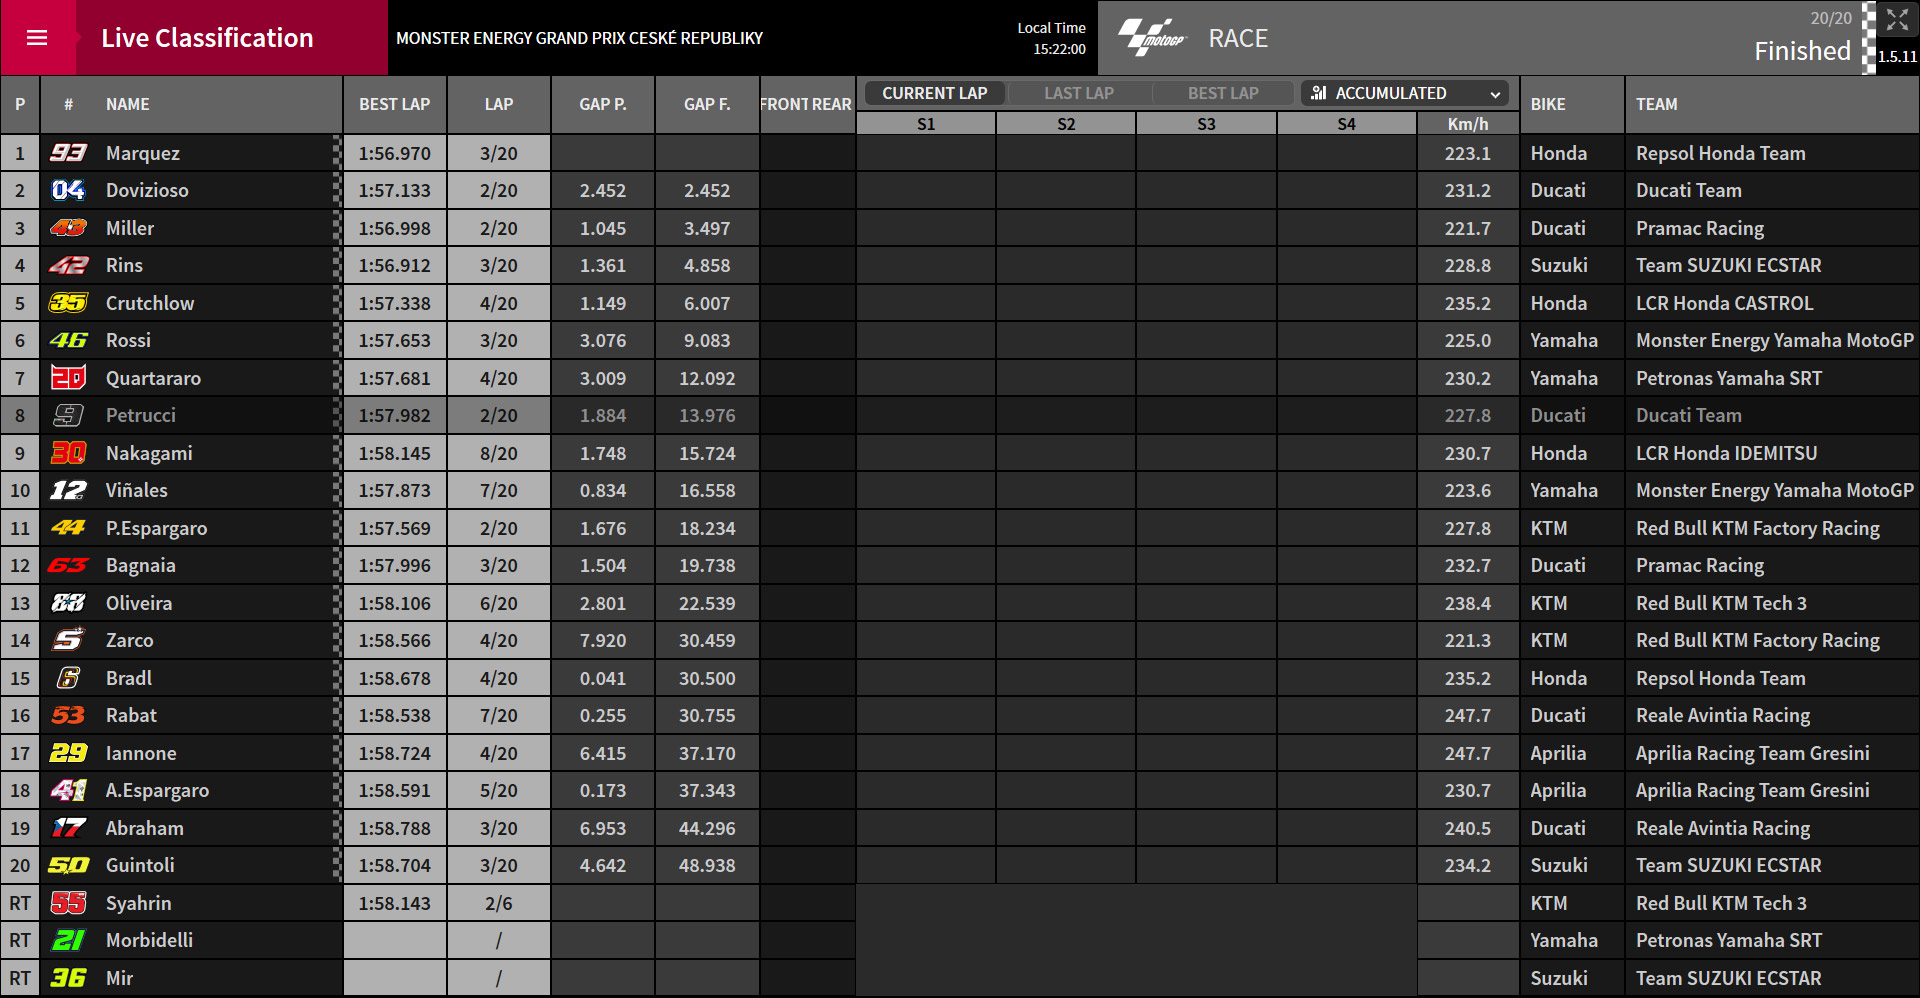Click Oliveira's number 88 badge
The image size is (1920, 998).
click(68, 603)
